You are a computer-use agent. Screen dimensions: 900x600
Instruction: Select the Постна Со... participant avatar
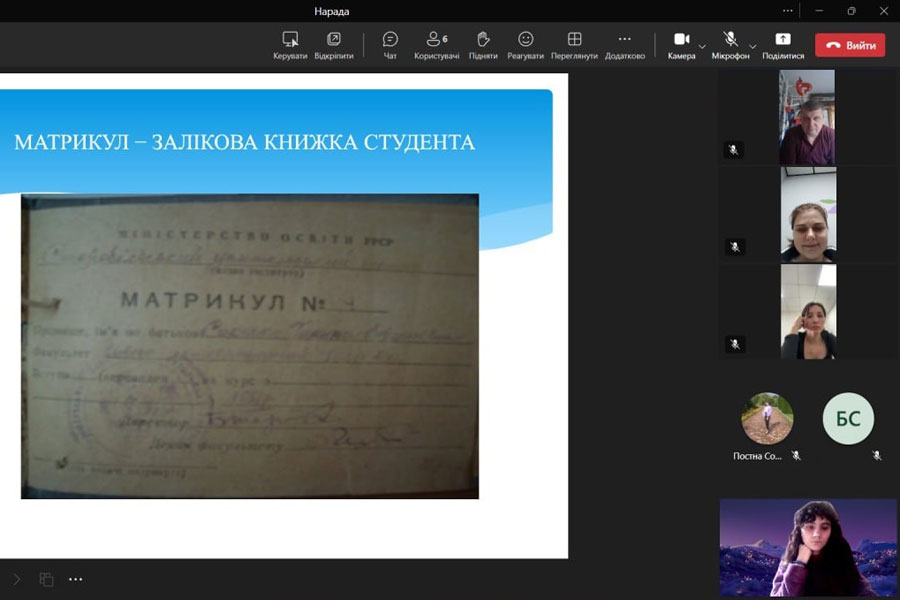click(767, 418)
